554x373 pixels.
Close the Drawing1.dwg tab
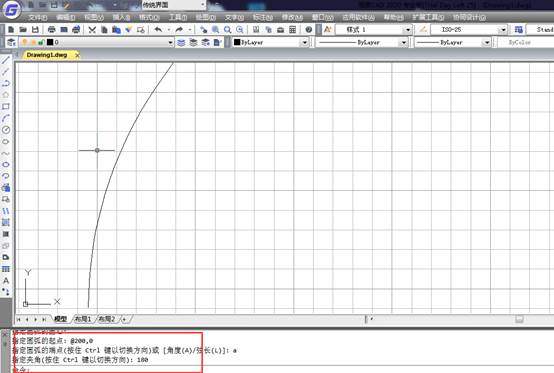77,55
